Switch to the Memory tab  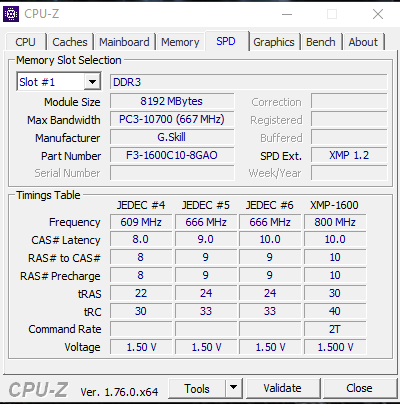pos(180,42)
